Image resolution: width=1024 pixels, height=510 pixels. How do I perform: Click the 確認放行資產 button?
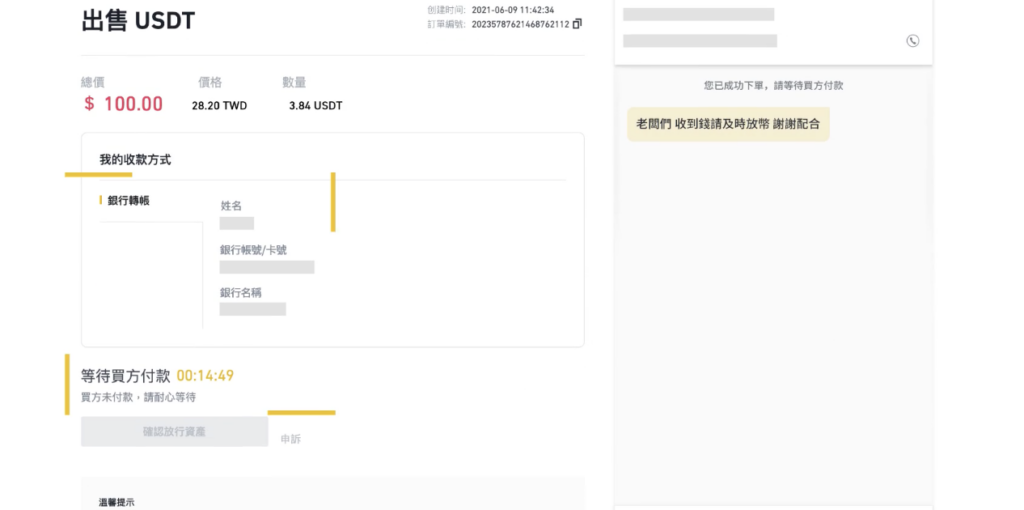click(x=174, y=432)
